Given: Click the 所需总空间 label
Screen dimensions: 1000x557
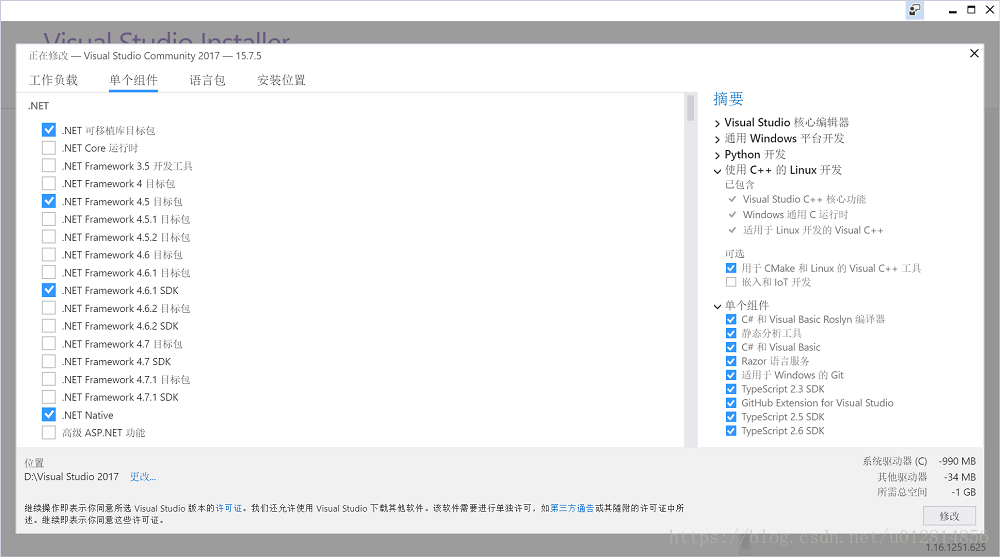Looking at the screenshot, I should pyautogui.click(x=902, y=492).
